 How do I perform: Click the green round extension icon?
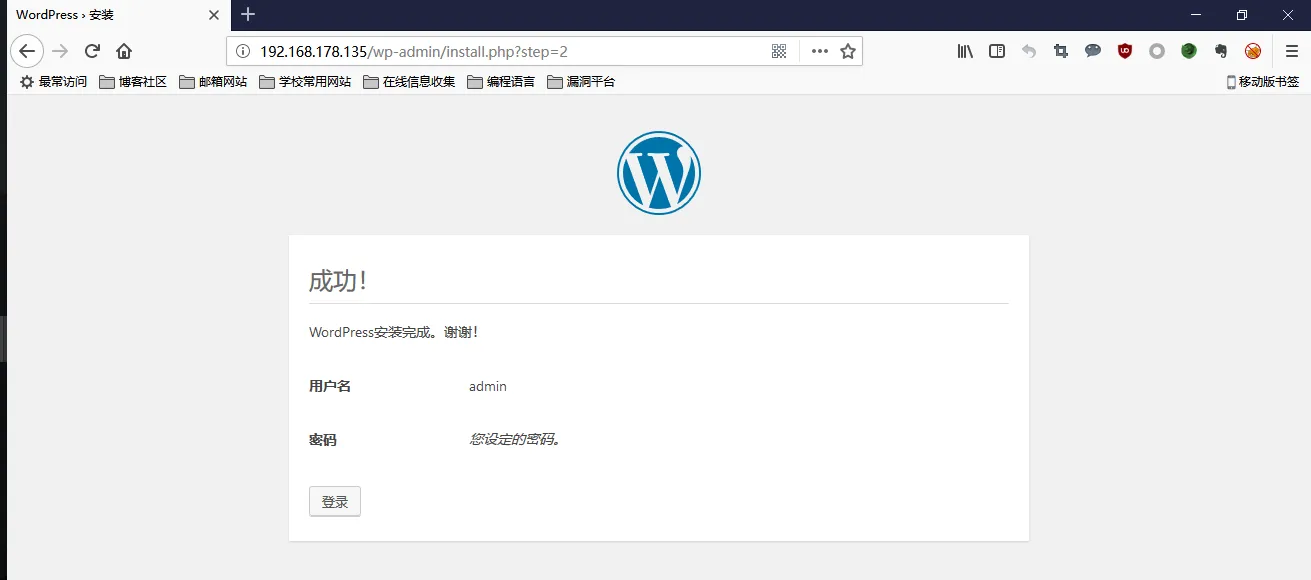point(1189,51)
